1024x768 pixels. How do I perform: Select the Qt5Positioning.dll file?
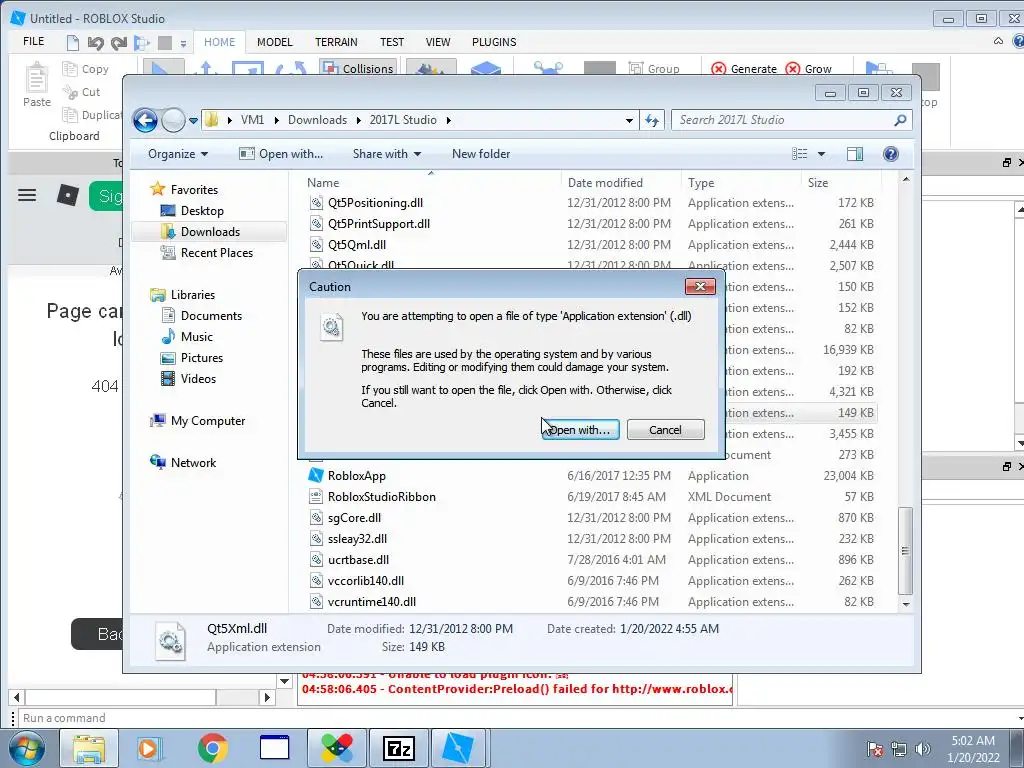pos(376,202)
